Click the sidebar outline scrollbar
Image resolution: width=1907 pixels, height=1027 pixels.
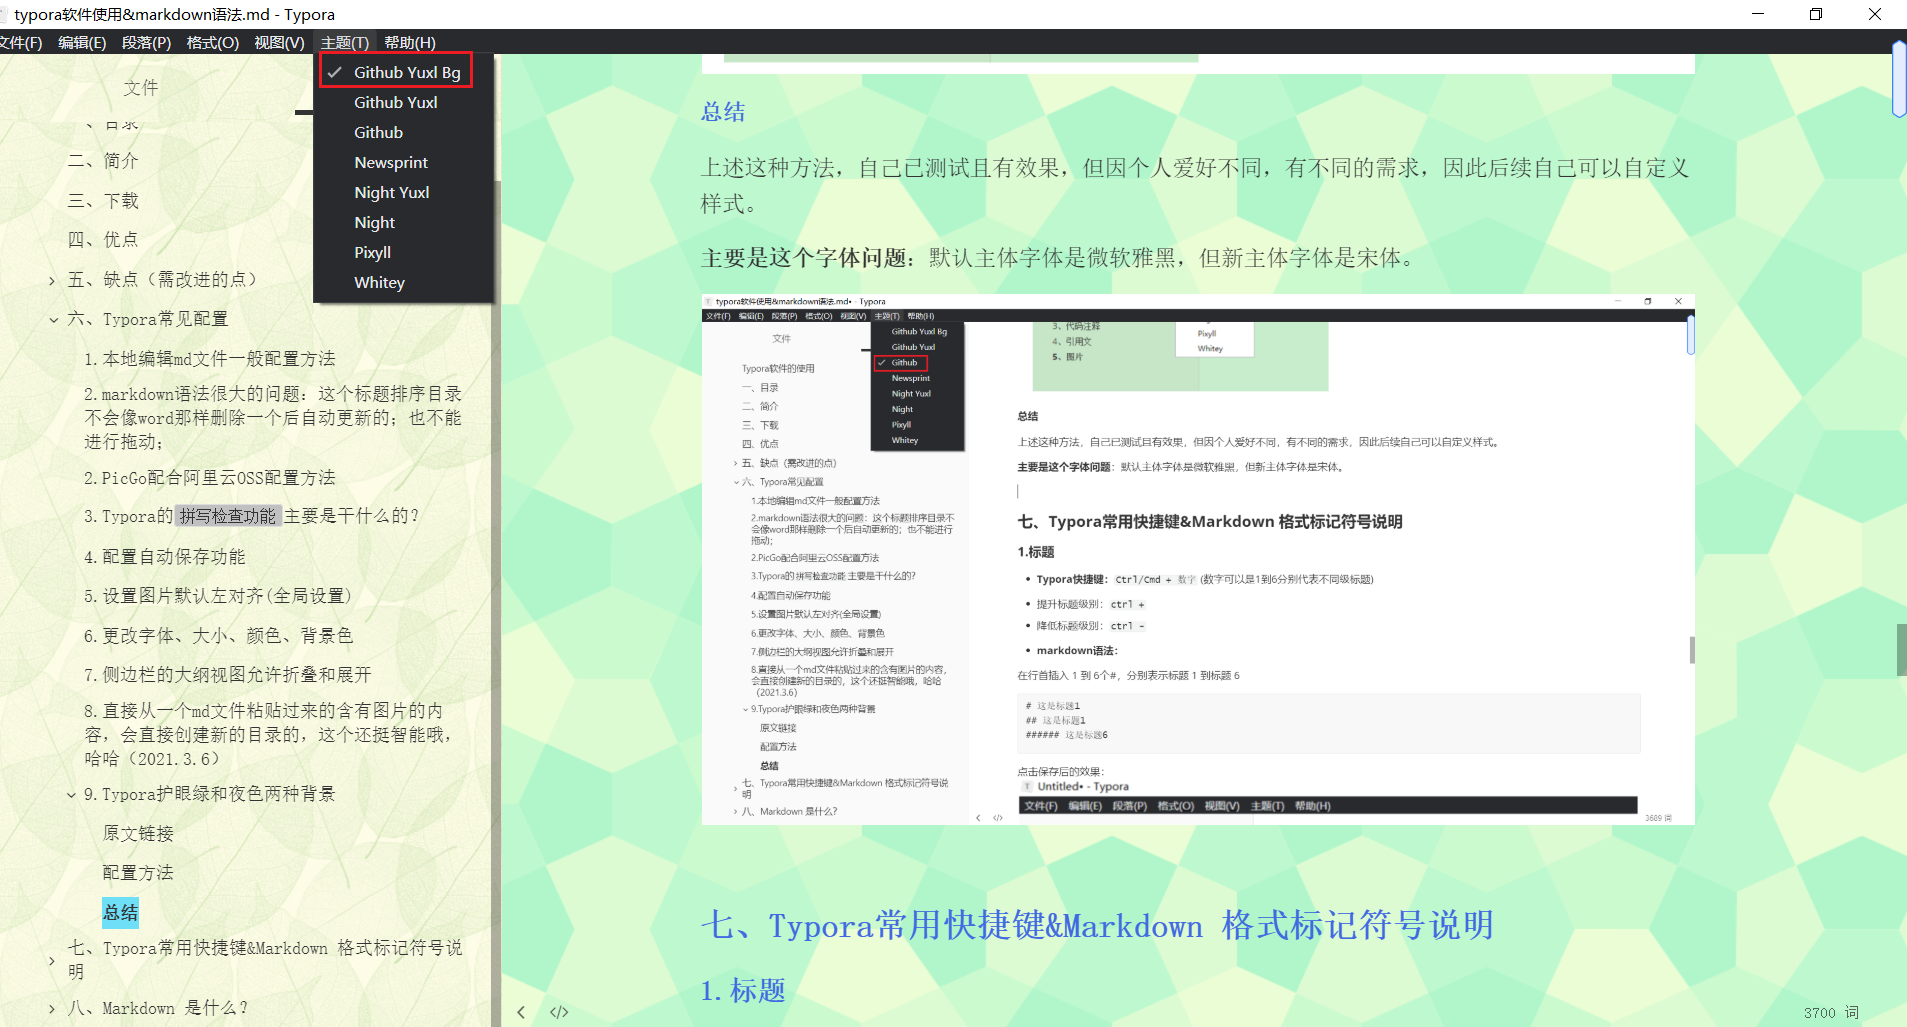[x=495, y=603]
